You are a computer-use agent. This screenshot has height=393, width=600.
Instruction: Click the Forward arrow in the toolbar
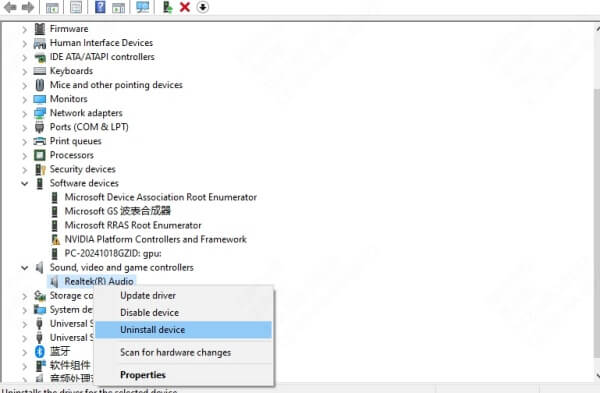(28, 7)
